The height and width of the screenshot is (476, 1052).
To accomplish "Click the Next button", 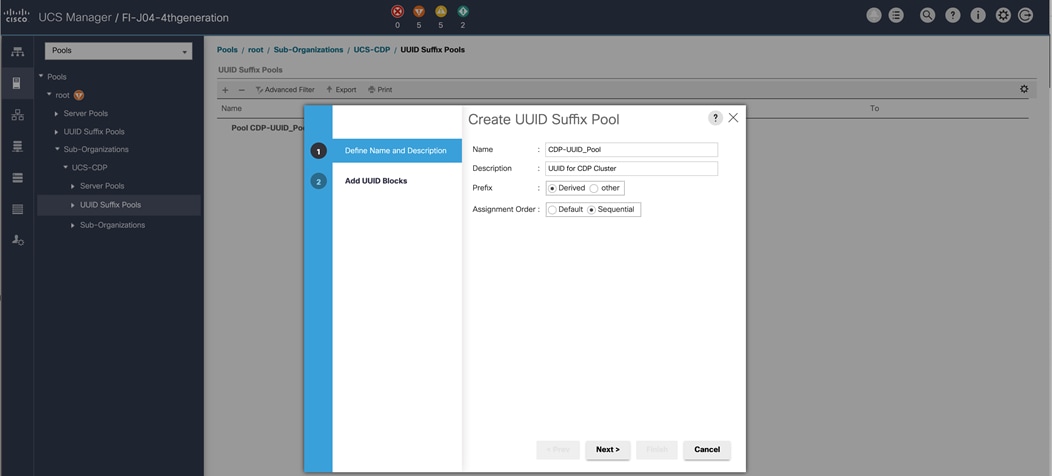I will [608, 449].
